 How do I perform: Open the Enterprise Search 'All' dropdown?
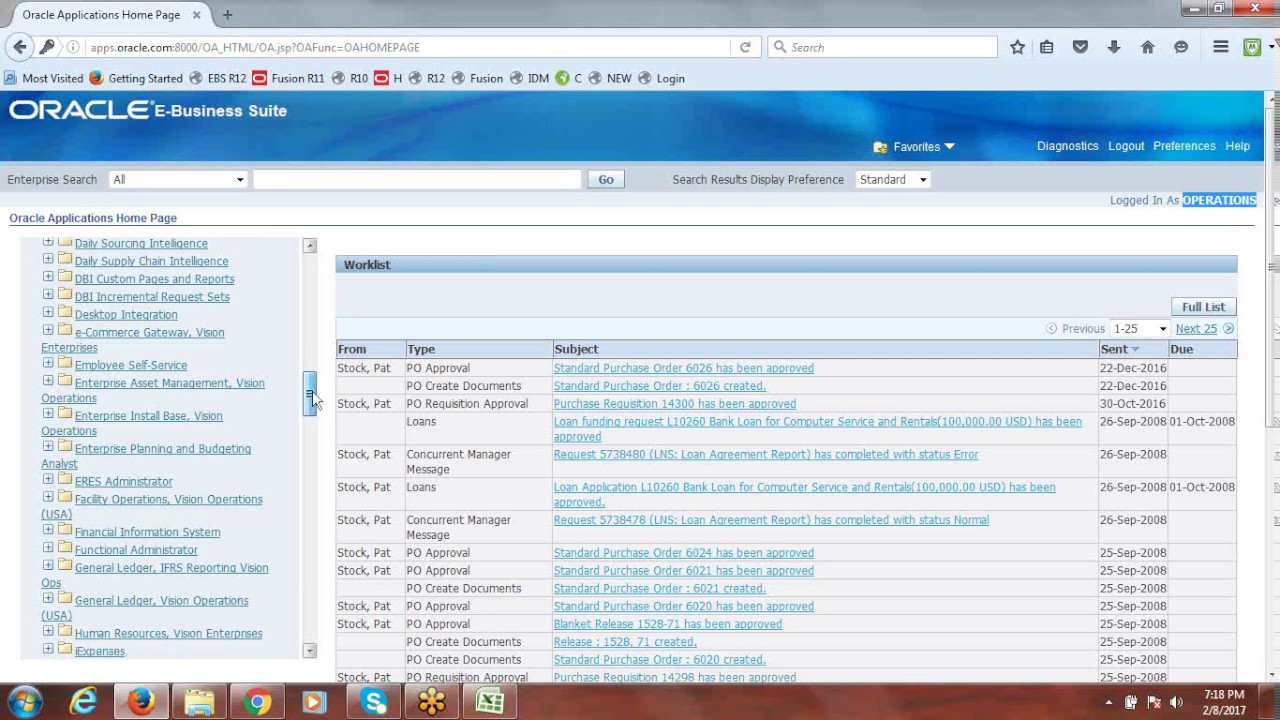[178, 180]
